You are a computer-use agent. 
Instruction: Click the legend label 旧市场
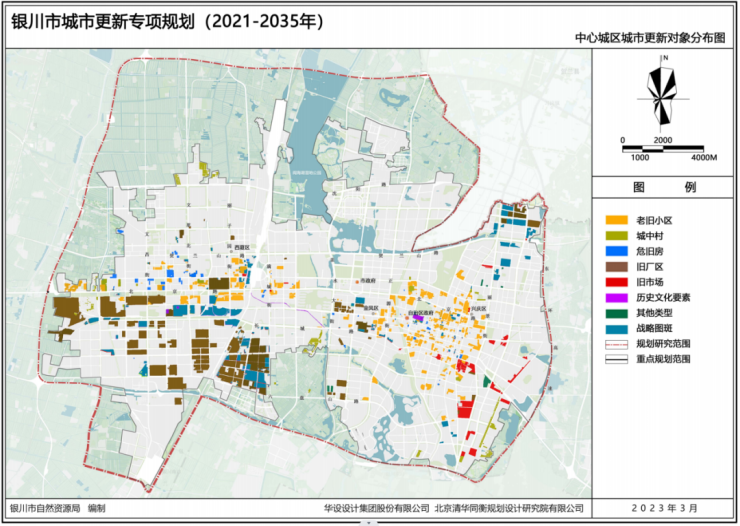point(649,282)
